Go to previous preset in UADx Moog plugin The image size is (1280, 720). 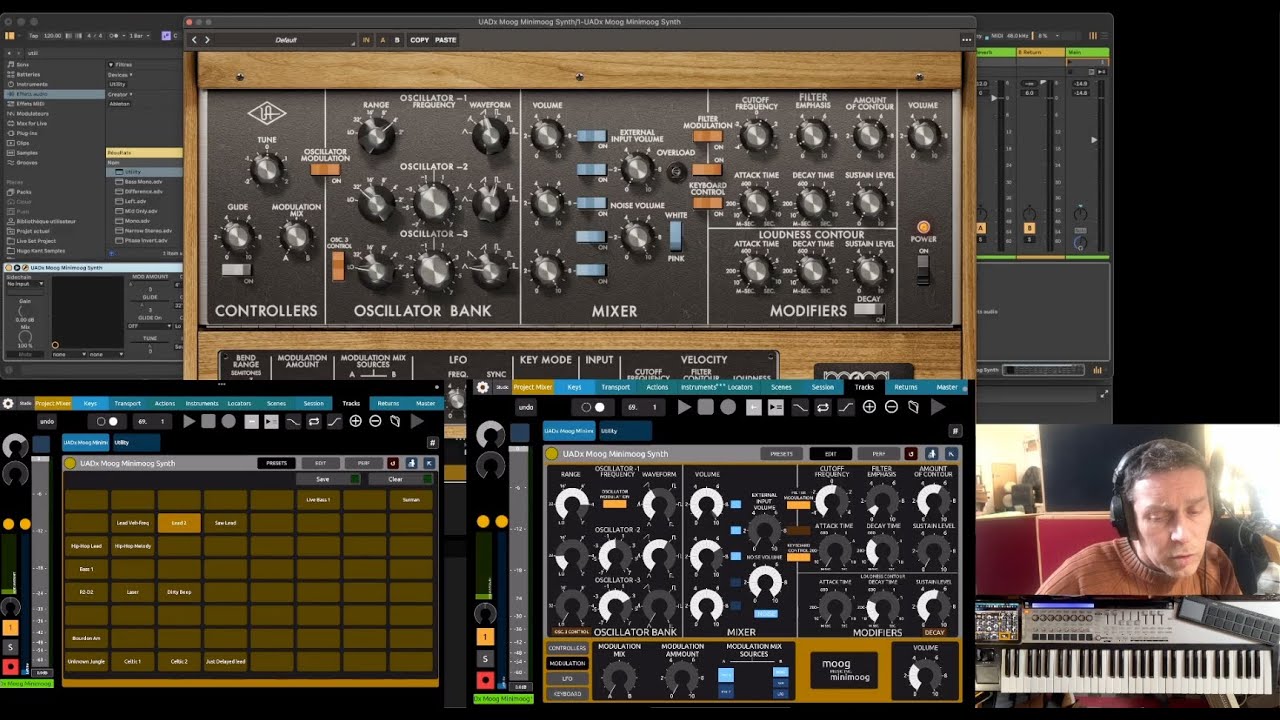coord(194,40)
